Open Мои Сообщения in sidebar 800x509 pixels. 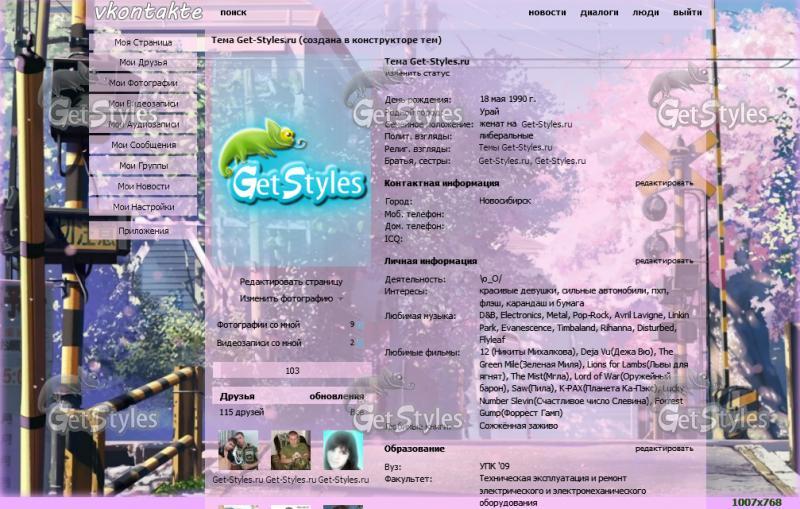(x=143, y=145)
